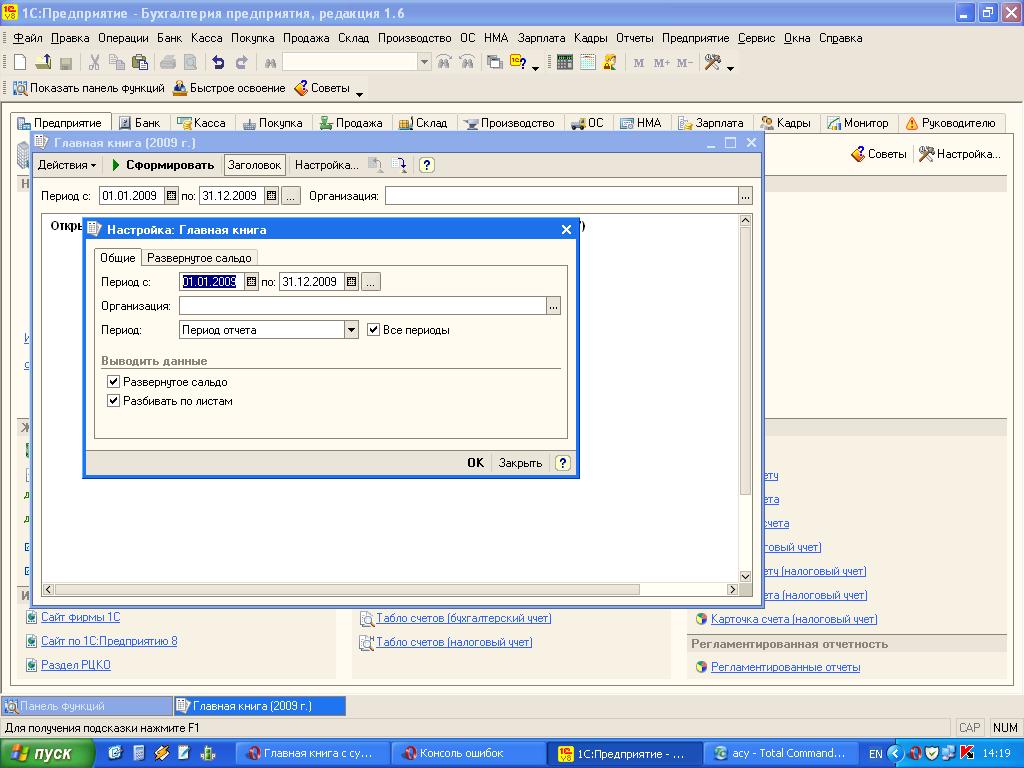Click the Save diskette icon in main toolbar

pyautogui.click(x=65, y=63)
